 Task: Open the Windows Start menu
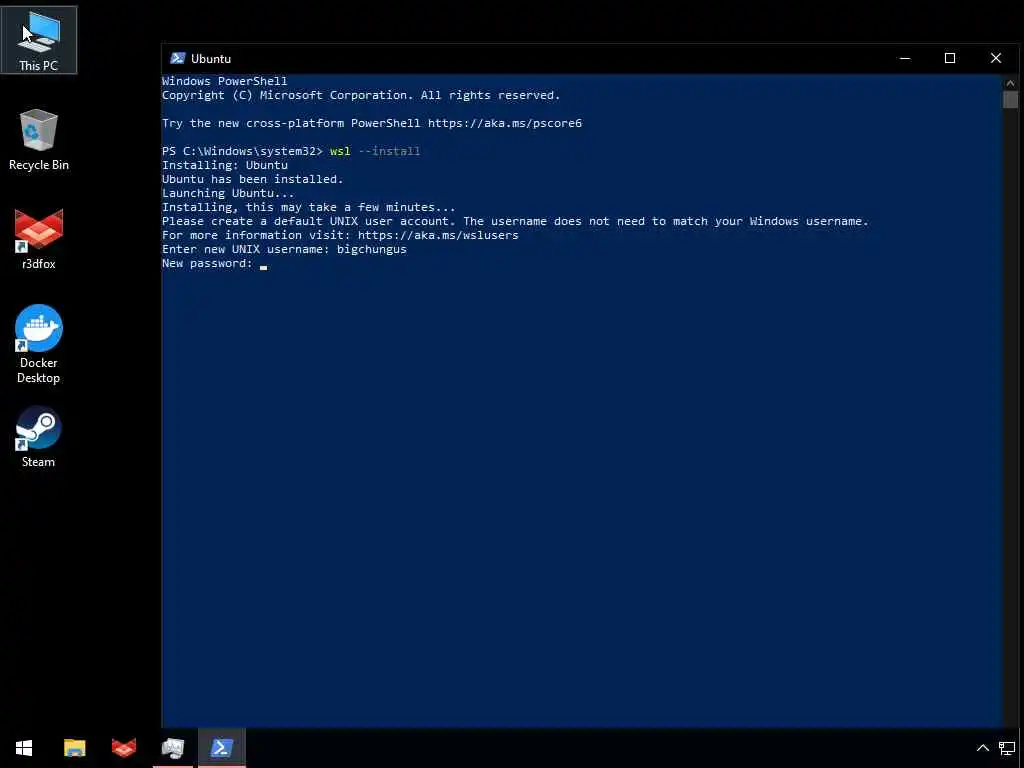click(24, 748)
